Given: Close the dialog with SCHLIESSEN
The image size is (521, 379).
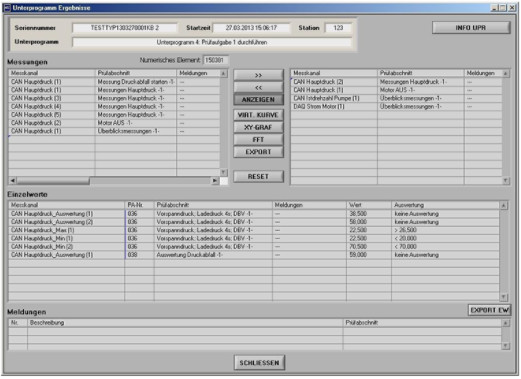Looking at the screenshot, I should point(259,363).
